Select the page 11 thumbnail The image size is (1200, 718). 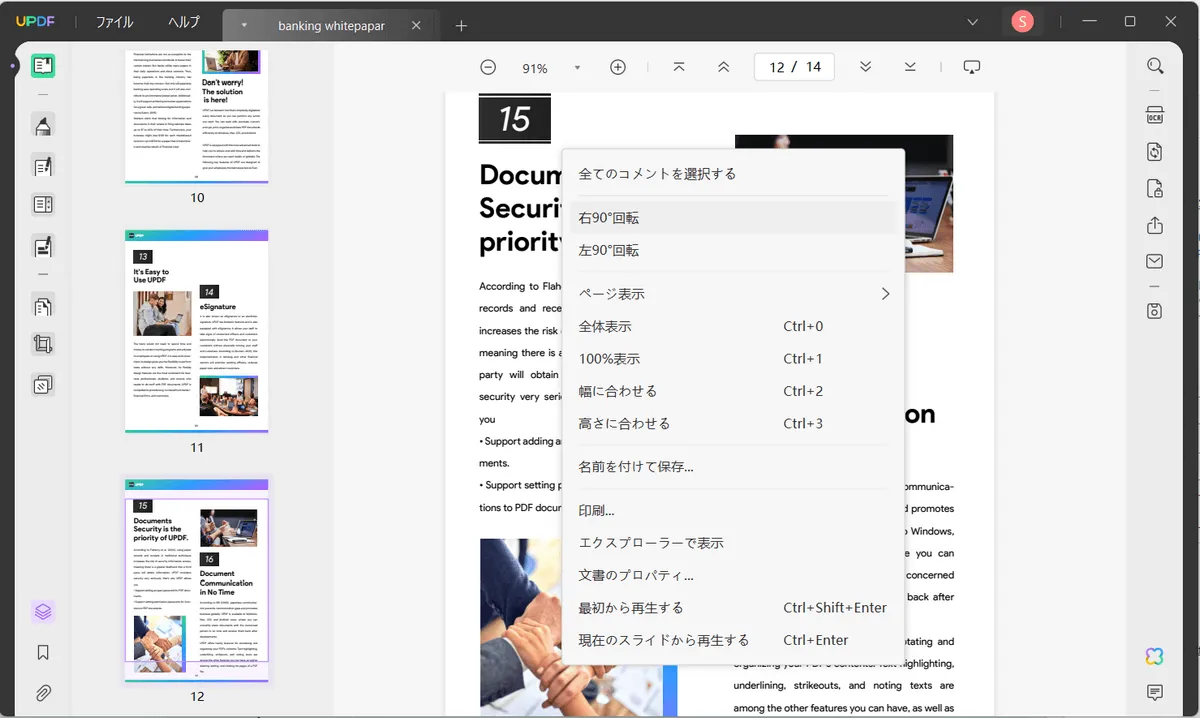(197, 331)
